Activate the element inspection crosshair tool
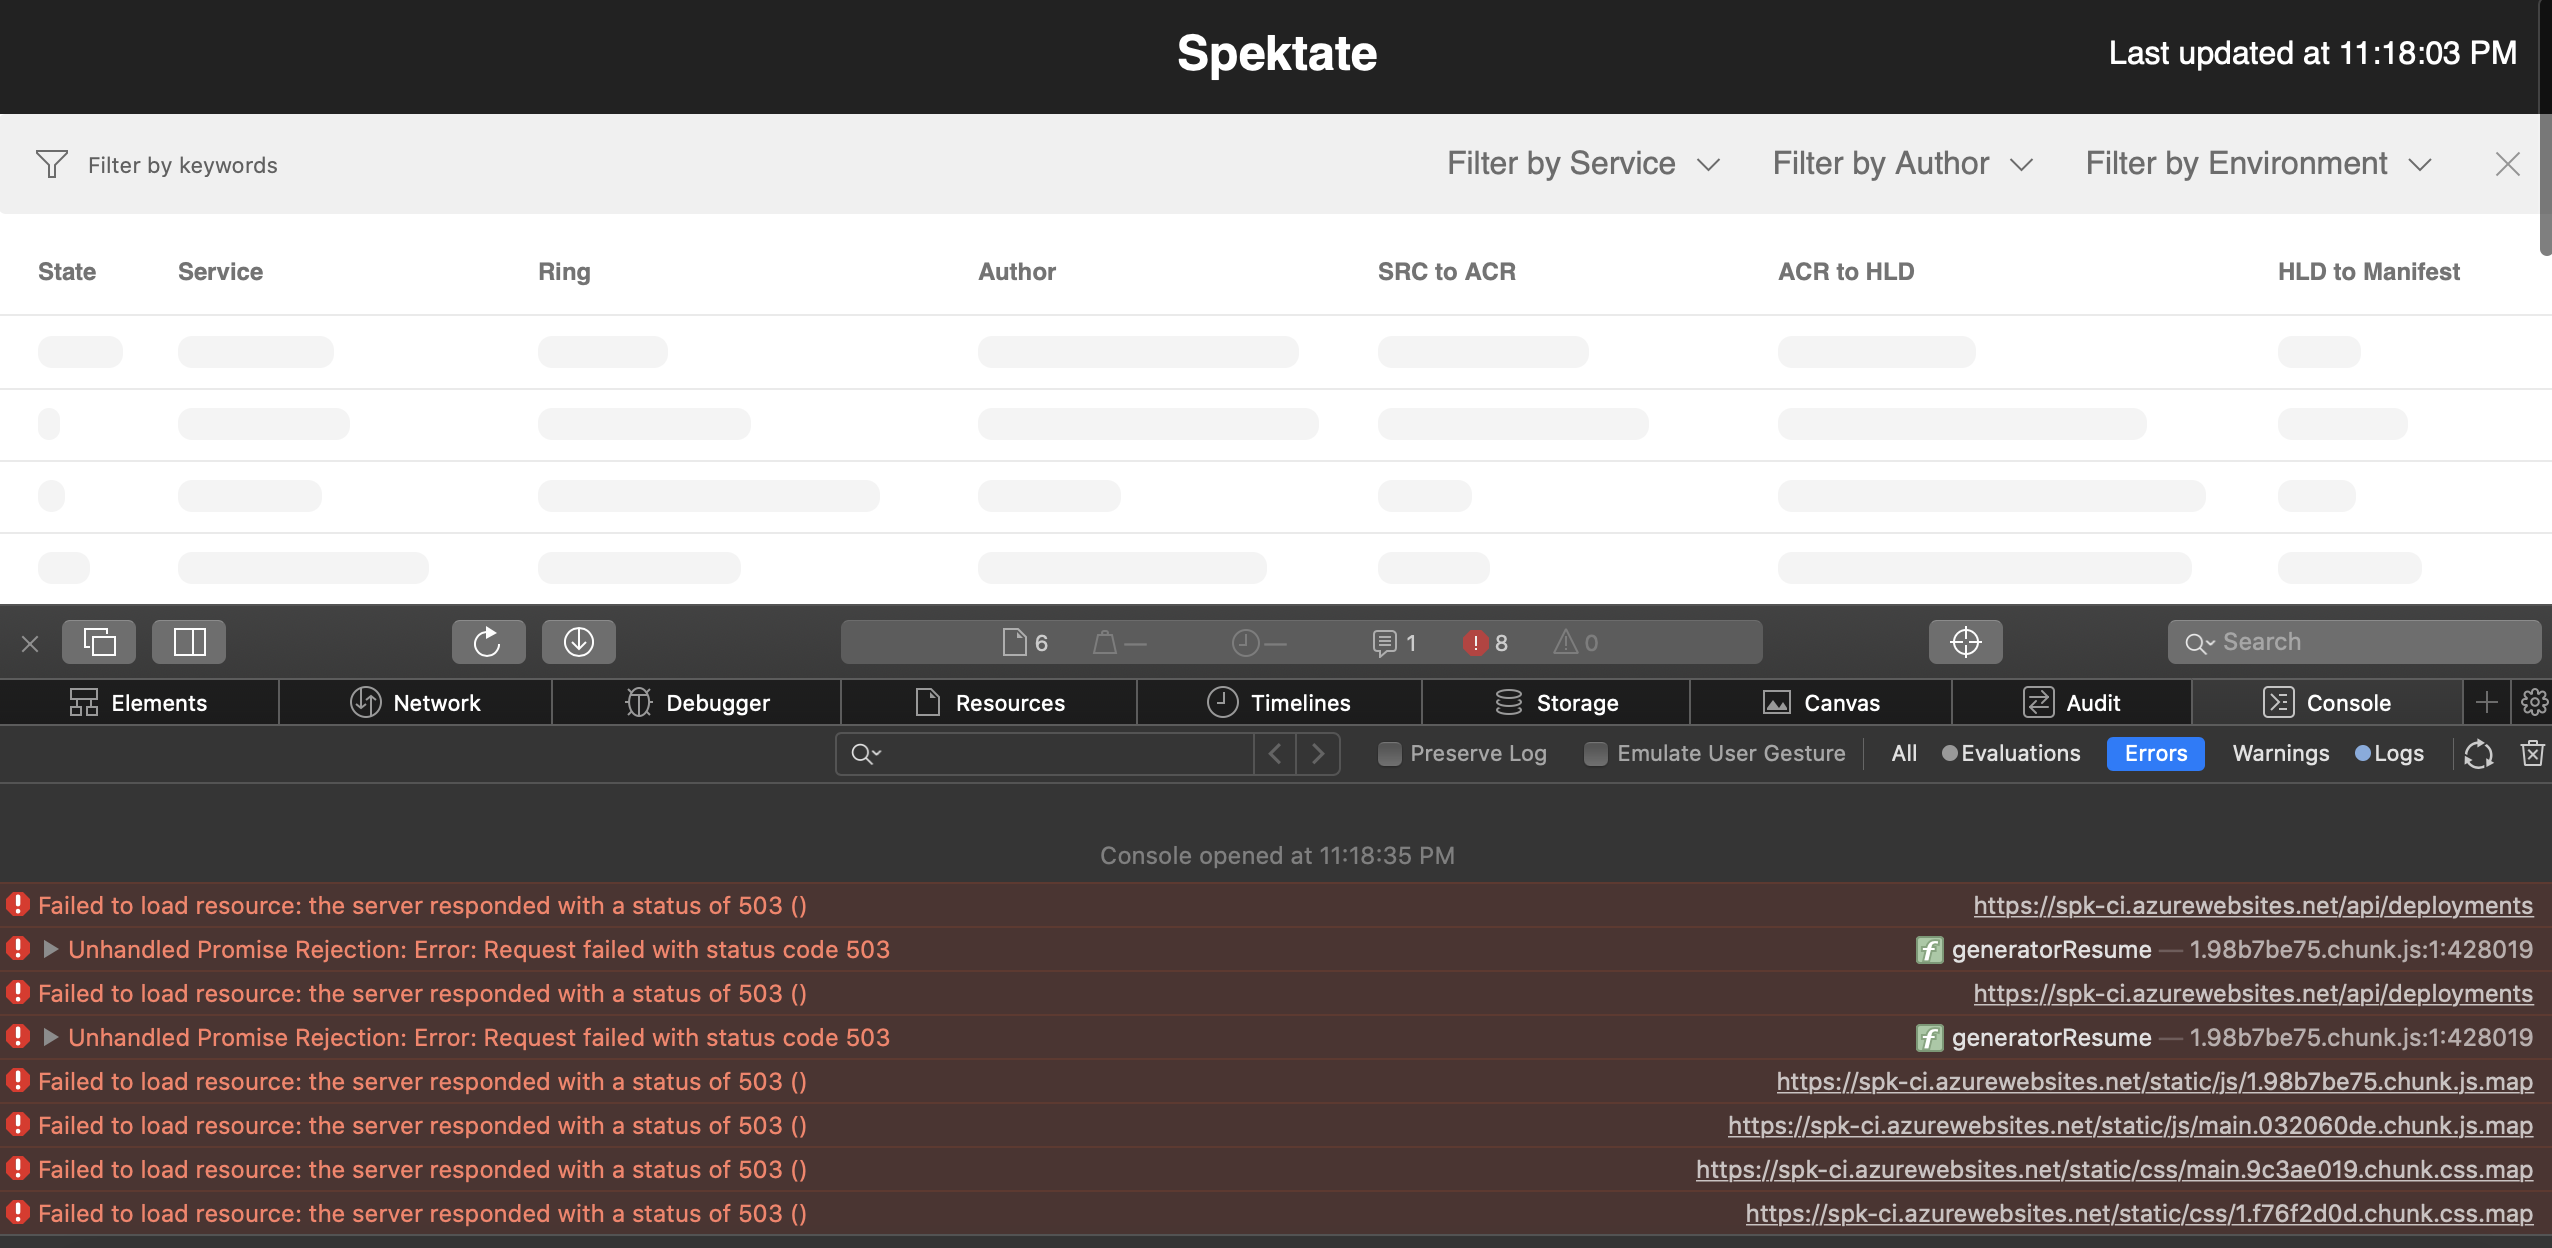The width and height of the screenshot is (2552, 1248). coord(1964,641)
